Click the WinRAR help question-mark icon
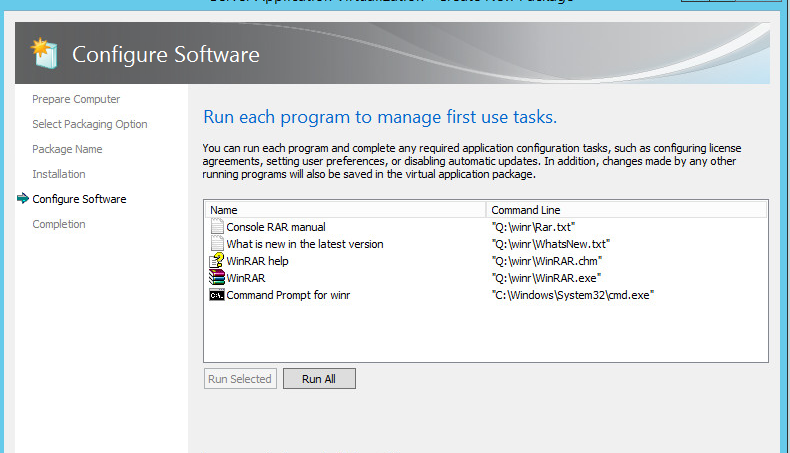The width and height of the screenshot is (790, 453). click(x=217, y=261)
